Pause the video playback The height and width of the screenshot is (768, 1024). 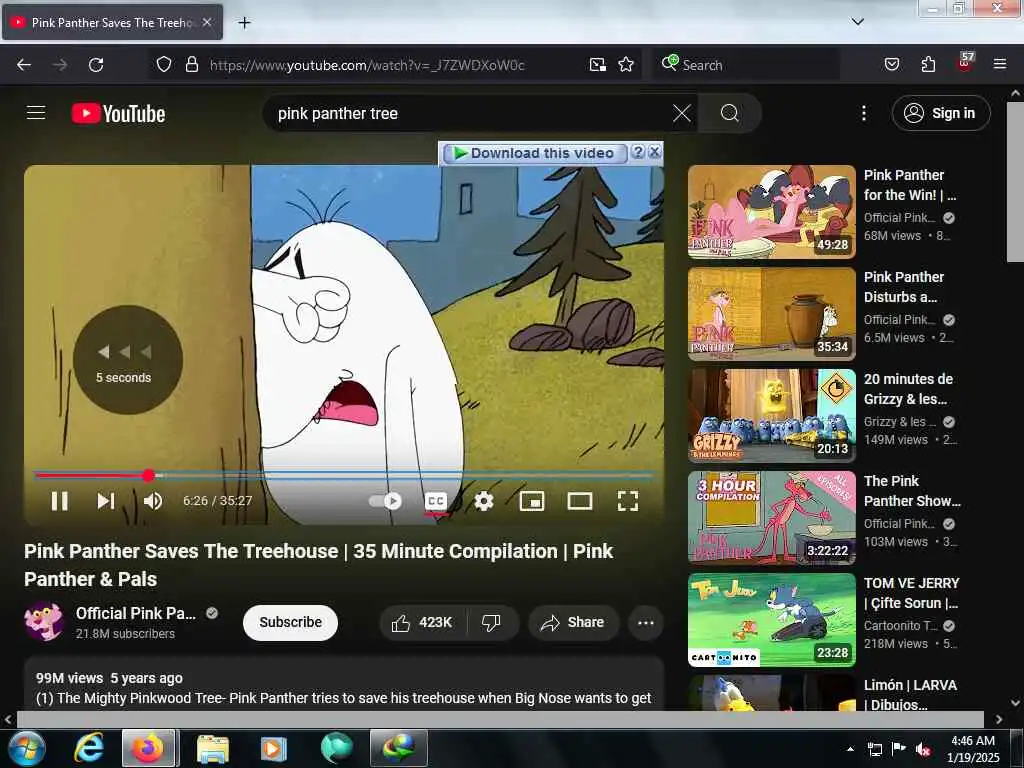(59, 501)
